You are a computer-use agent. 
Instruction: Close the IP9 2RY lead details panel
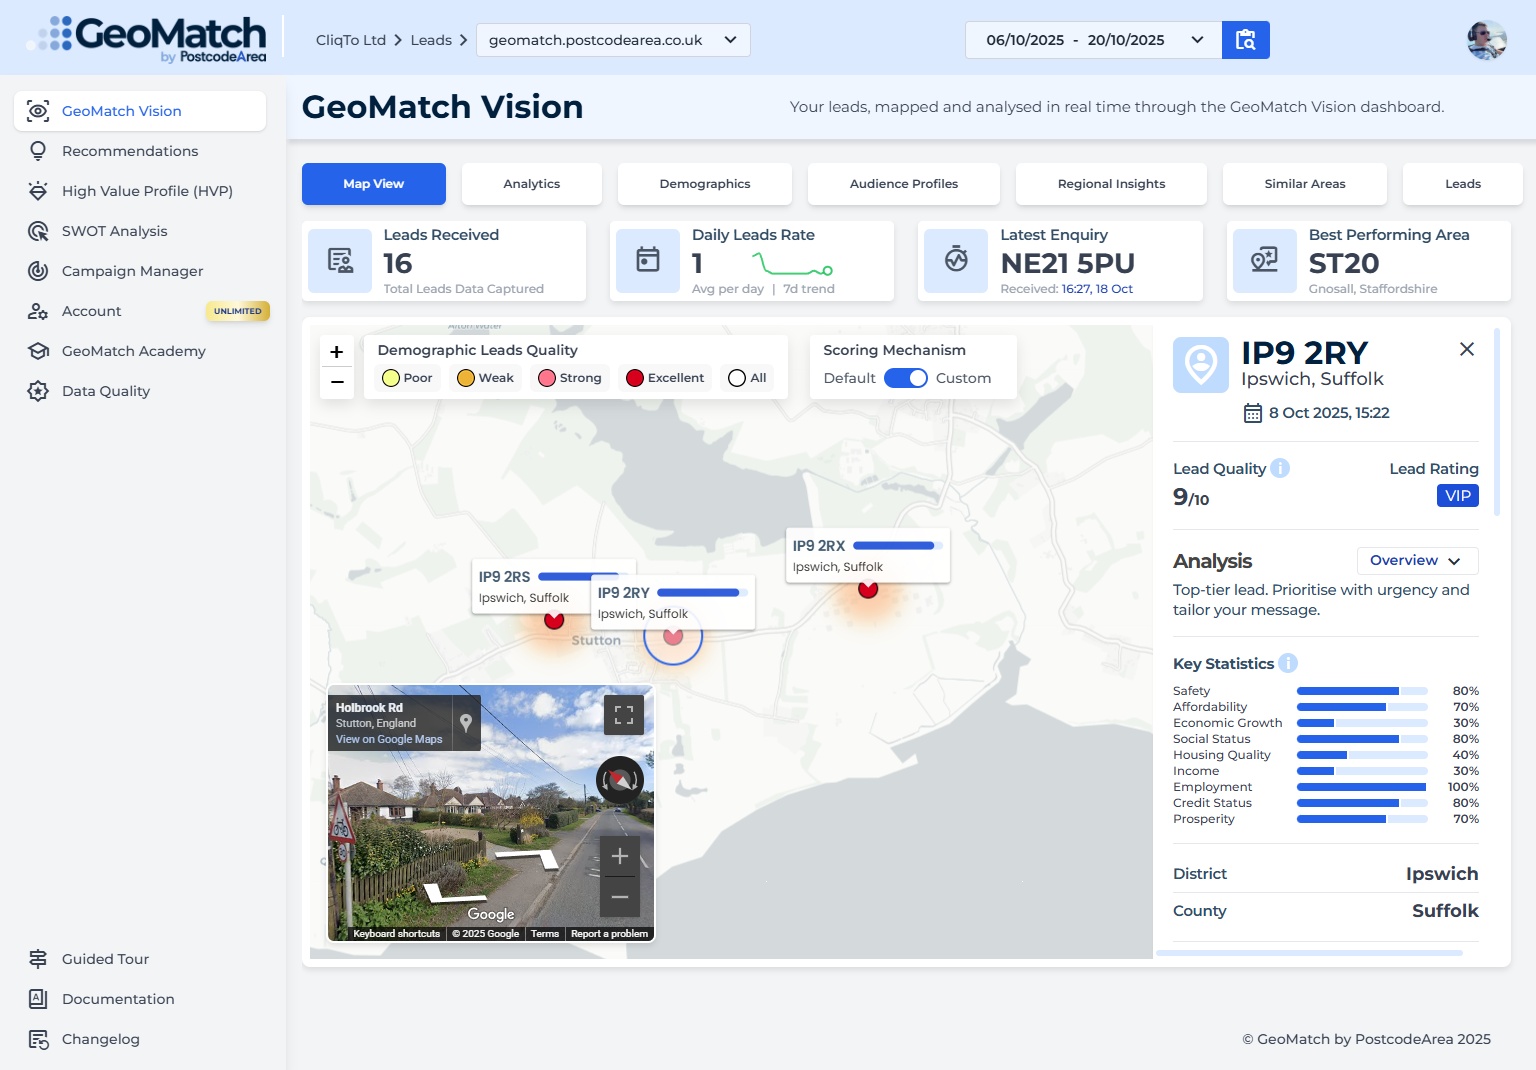tap(1466, 349)
